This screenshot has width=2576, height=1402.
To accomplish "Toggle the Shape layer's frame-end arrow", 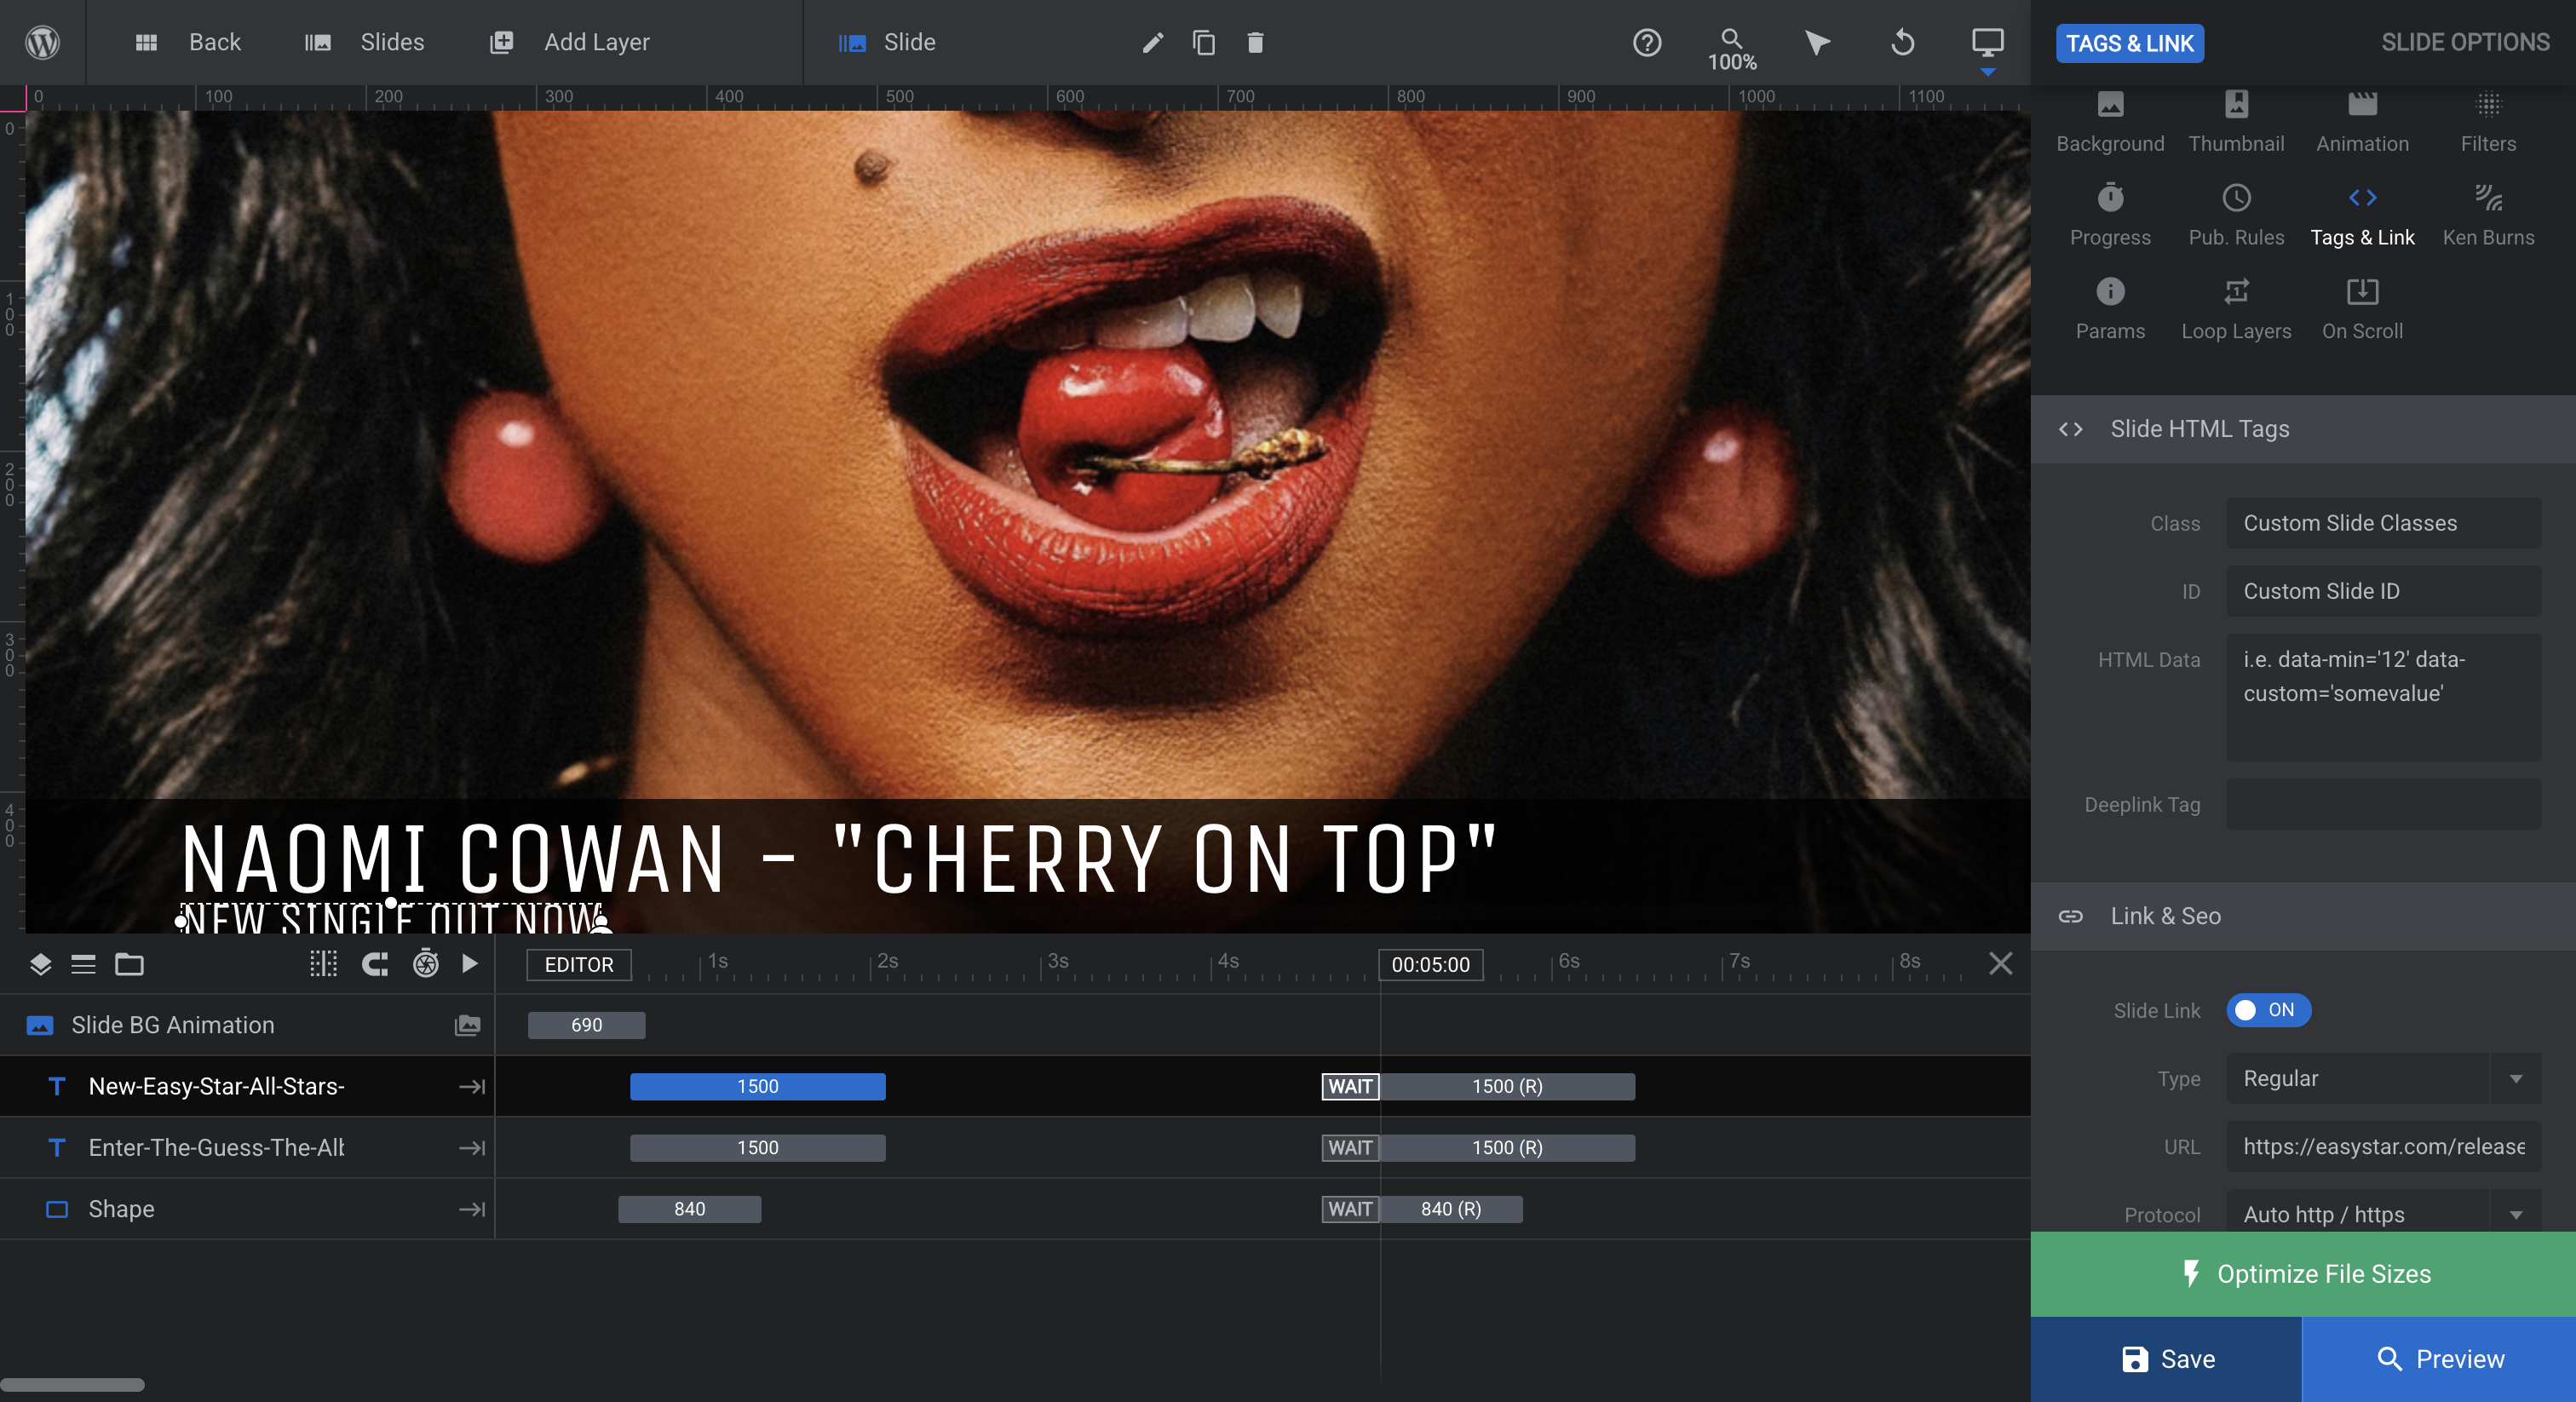I will 472,1209.
